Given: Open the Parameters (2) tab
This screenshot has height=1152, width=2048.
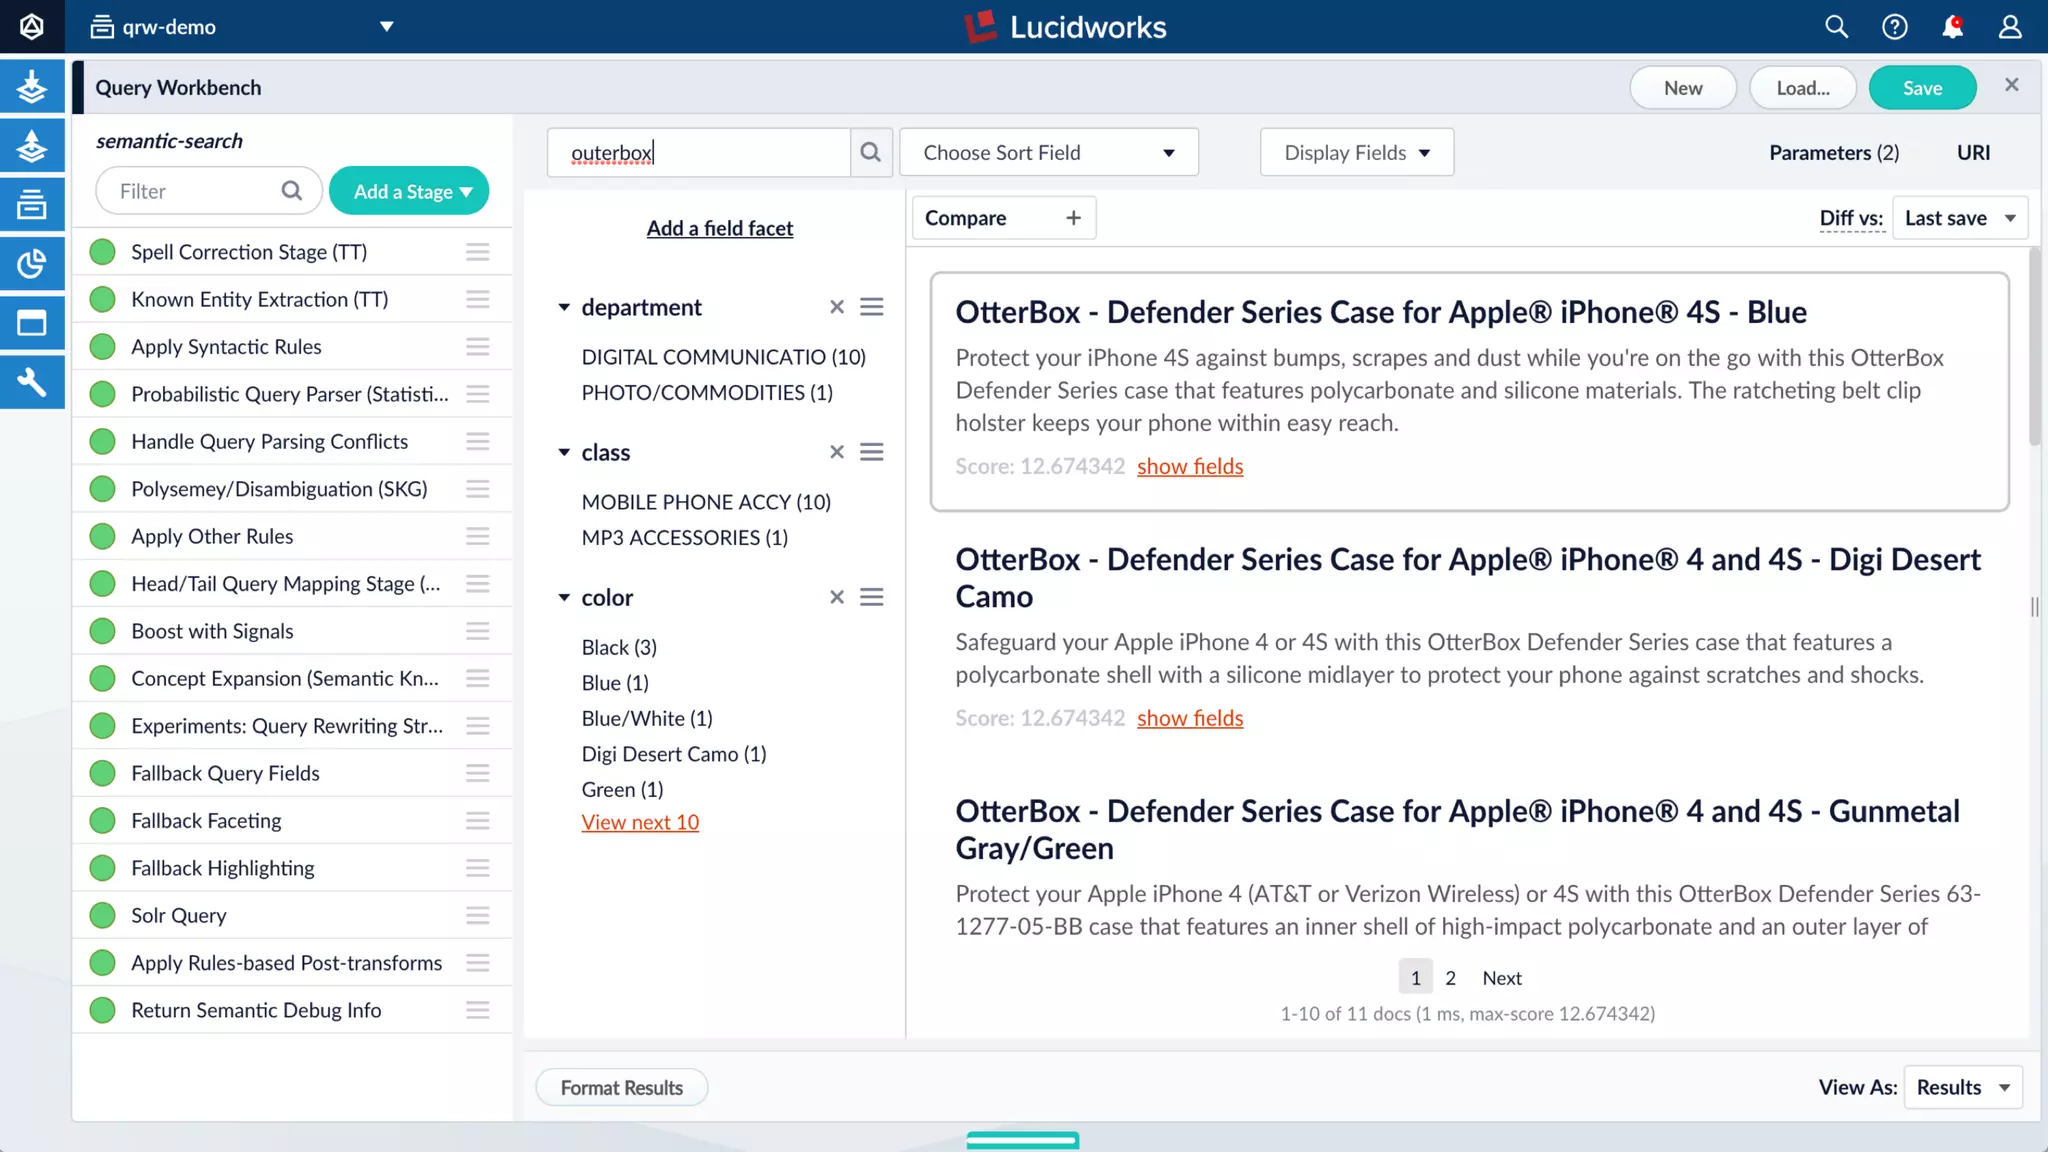Looking at the screenshot, I should pos(1833,153).
